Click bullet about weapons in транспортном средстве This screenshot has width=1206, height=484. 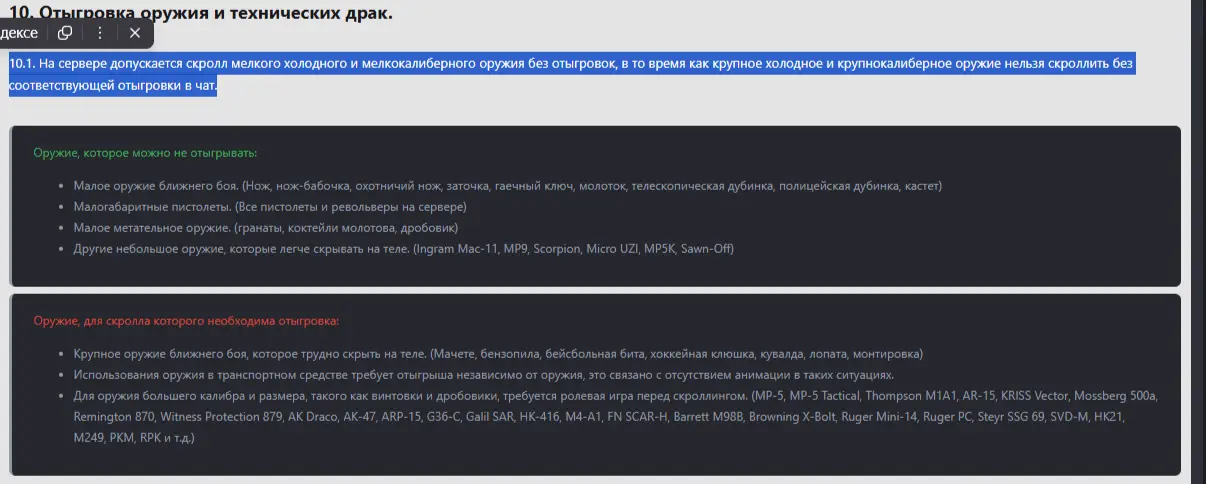483,375
